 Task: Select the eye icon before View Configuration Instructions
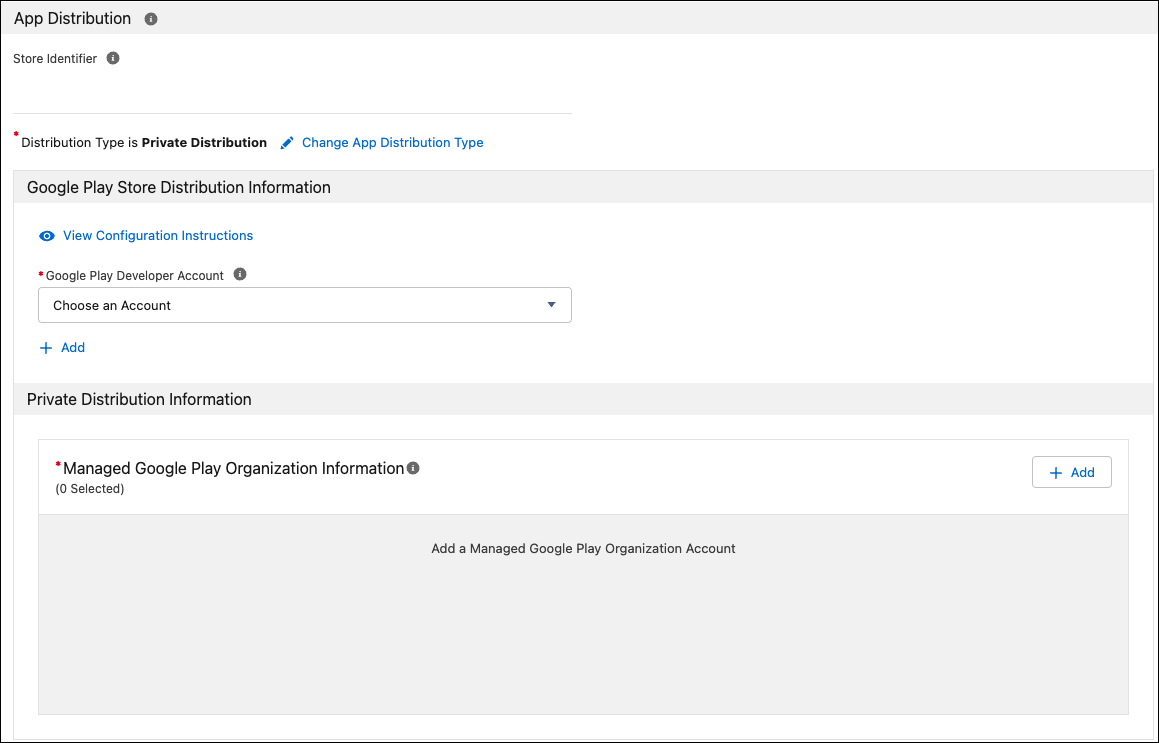click(46, 235)
